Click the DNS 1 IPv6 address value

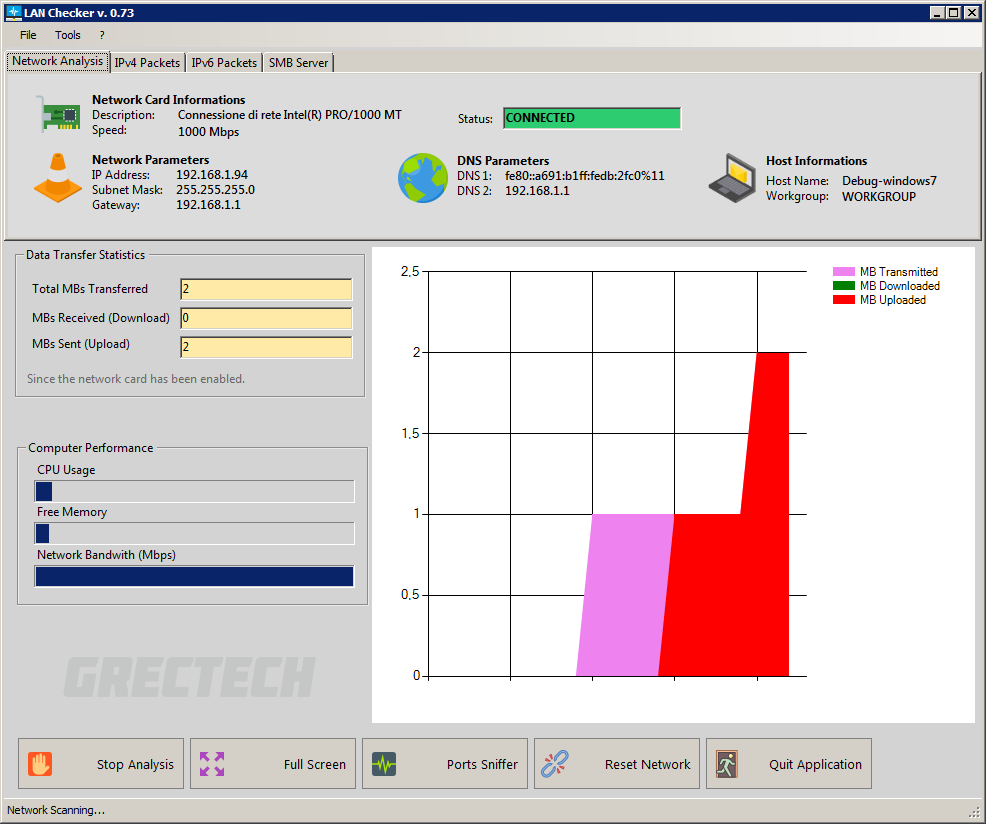tap(585, 176)
